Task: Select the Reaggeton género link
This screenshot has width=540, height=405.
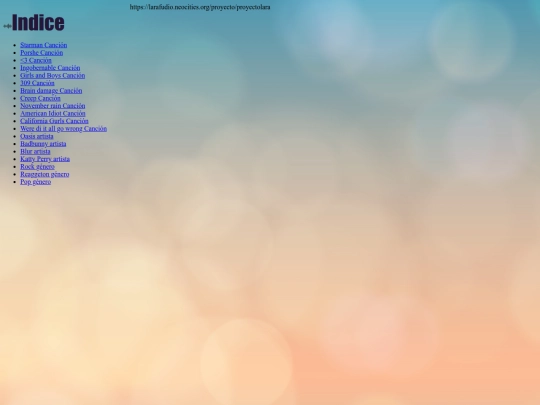Action: [45, 174]
